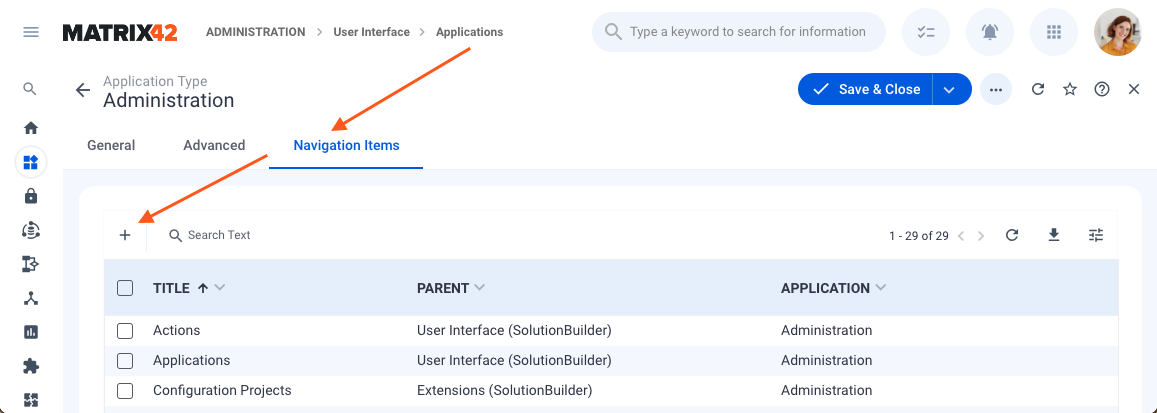Open the Configuration Projects row title

[222, 390]
